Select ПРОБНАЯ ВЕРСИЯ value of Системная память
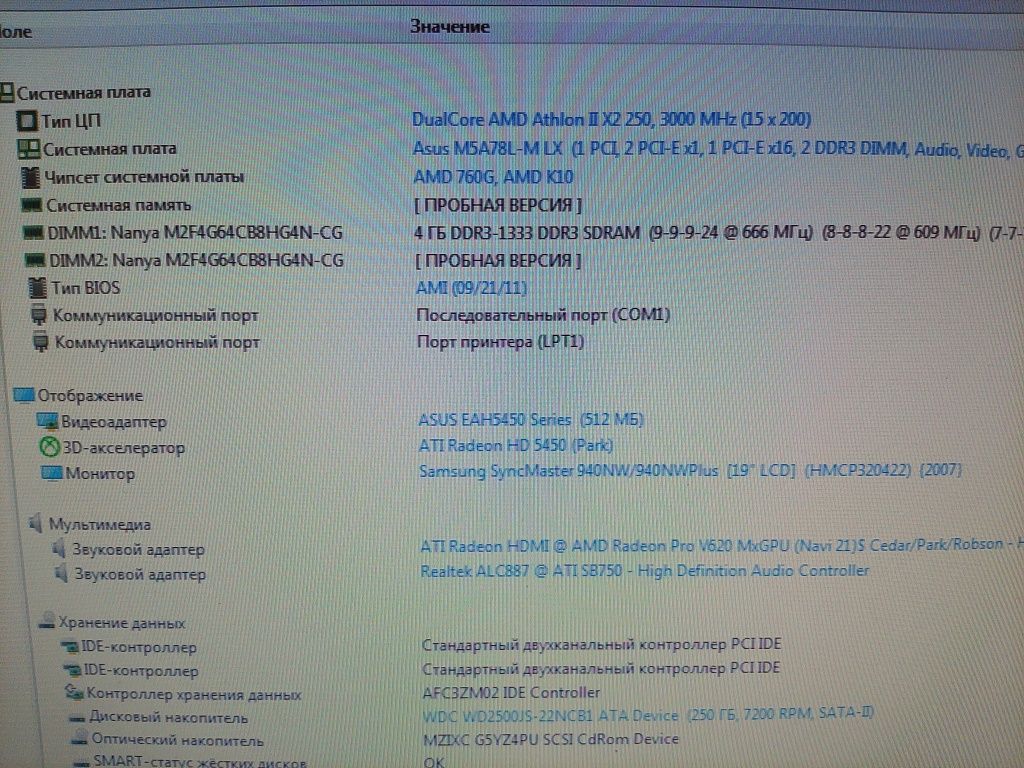Image resolution: width=1024 pixels, height=768 pixels. click(x=498, y=205)
